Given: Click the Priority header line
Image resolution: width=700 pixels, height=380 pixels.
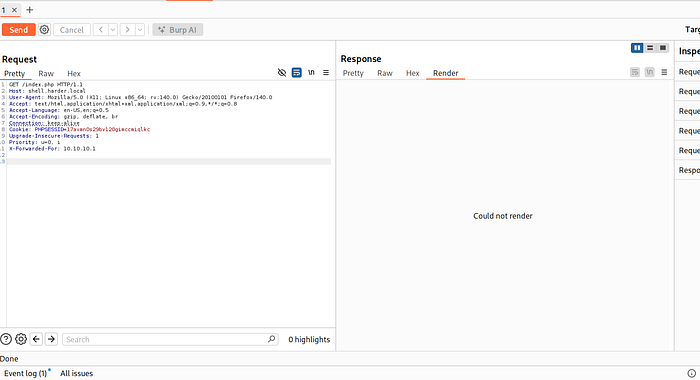Looking at the screenshot, I should pos(34,142).
